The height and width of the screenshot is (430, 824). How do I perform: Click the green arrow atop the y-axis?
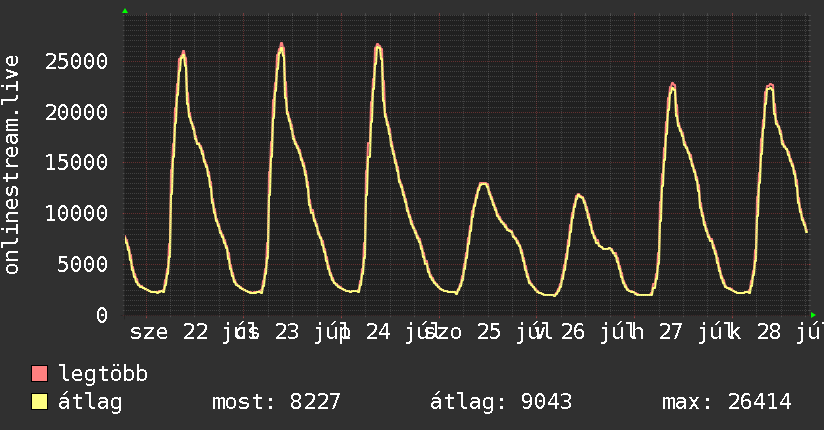coord(125,11)
